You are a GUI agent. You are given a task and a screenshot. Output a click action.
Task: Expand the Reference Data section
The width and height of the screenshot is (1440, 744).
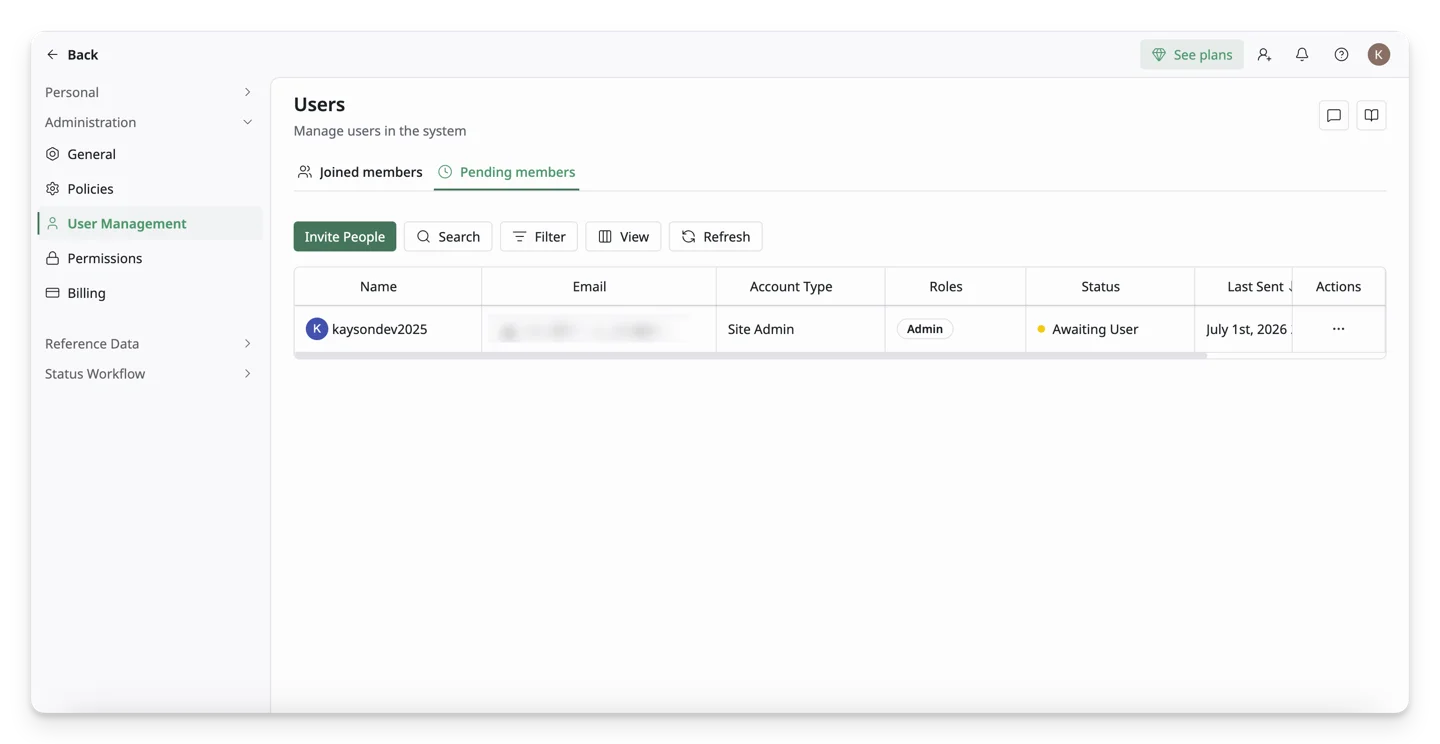148,344
